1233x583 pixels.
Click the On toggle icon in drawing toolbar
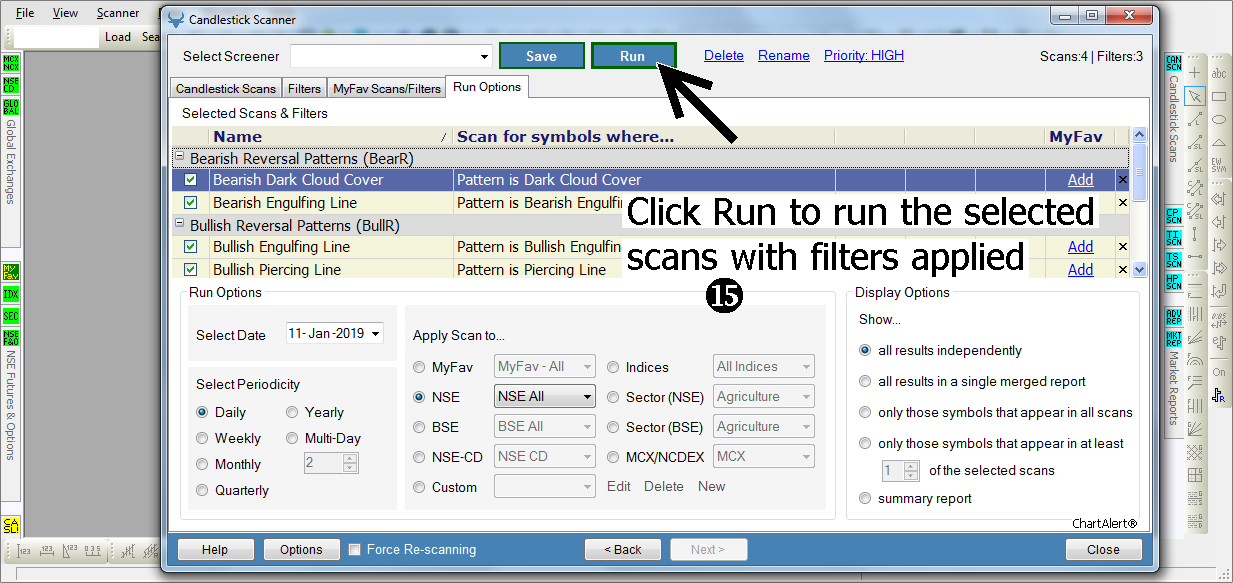point(1219,372)
